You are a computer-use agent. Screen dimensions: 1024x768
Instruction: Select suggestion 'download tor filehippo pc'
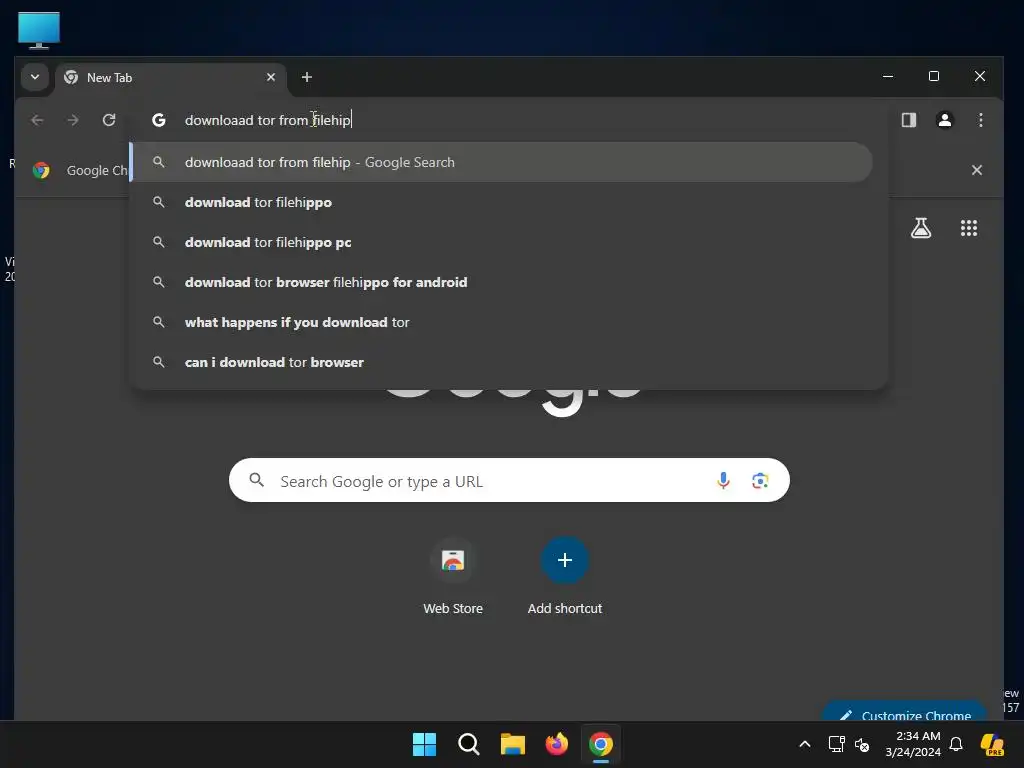click(x=502, y=242)
